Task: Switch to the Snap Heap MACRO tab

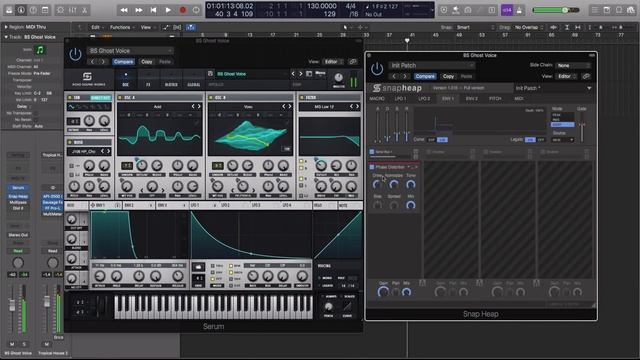Action: point(377,99)
